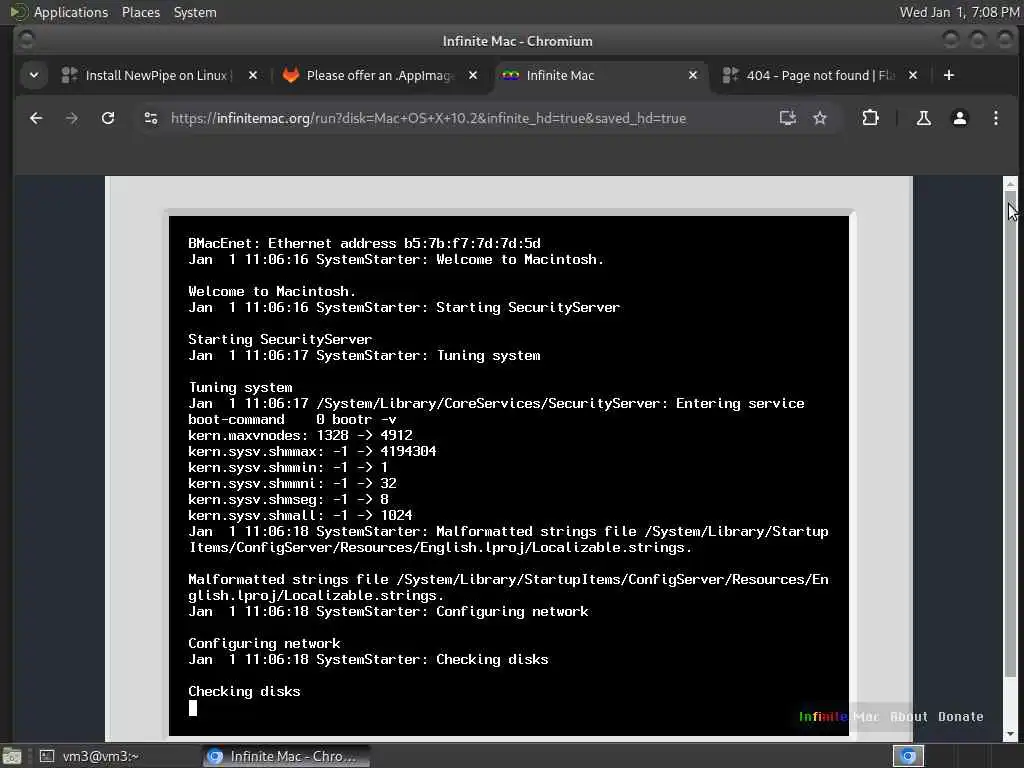
Task: Click the 'Starting SecurityServer' text line
Action: 280,340
